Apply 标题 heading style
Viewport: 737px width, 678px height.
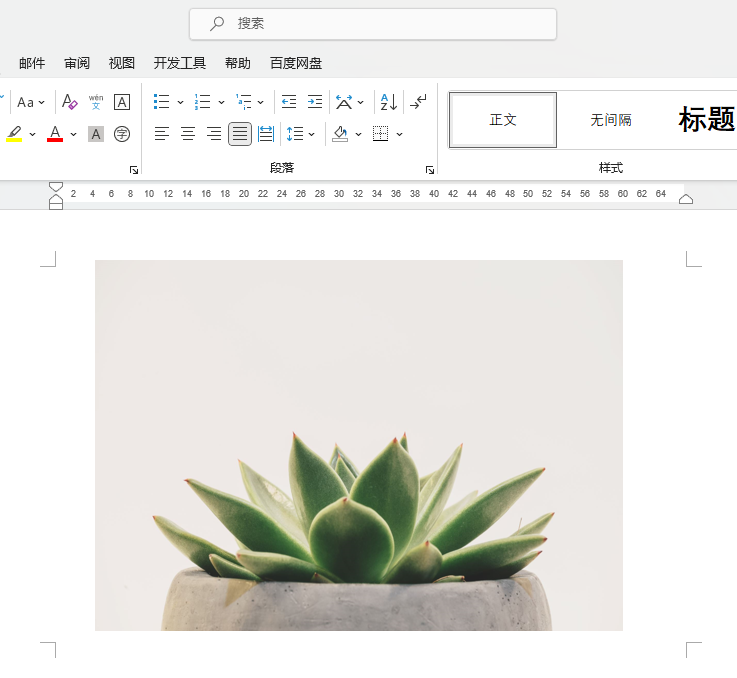pos(706,119)
